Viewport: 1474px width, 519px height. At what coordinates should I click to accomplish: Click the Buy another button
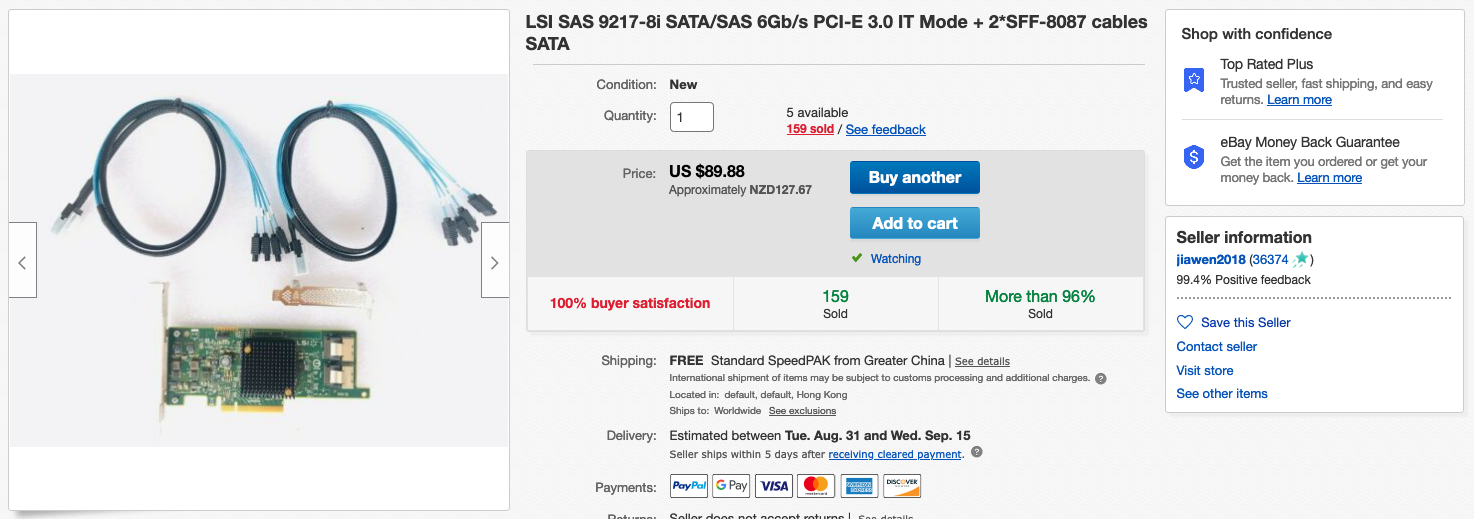click(915, 177)
